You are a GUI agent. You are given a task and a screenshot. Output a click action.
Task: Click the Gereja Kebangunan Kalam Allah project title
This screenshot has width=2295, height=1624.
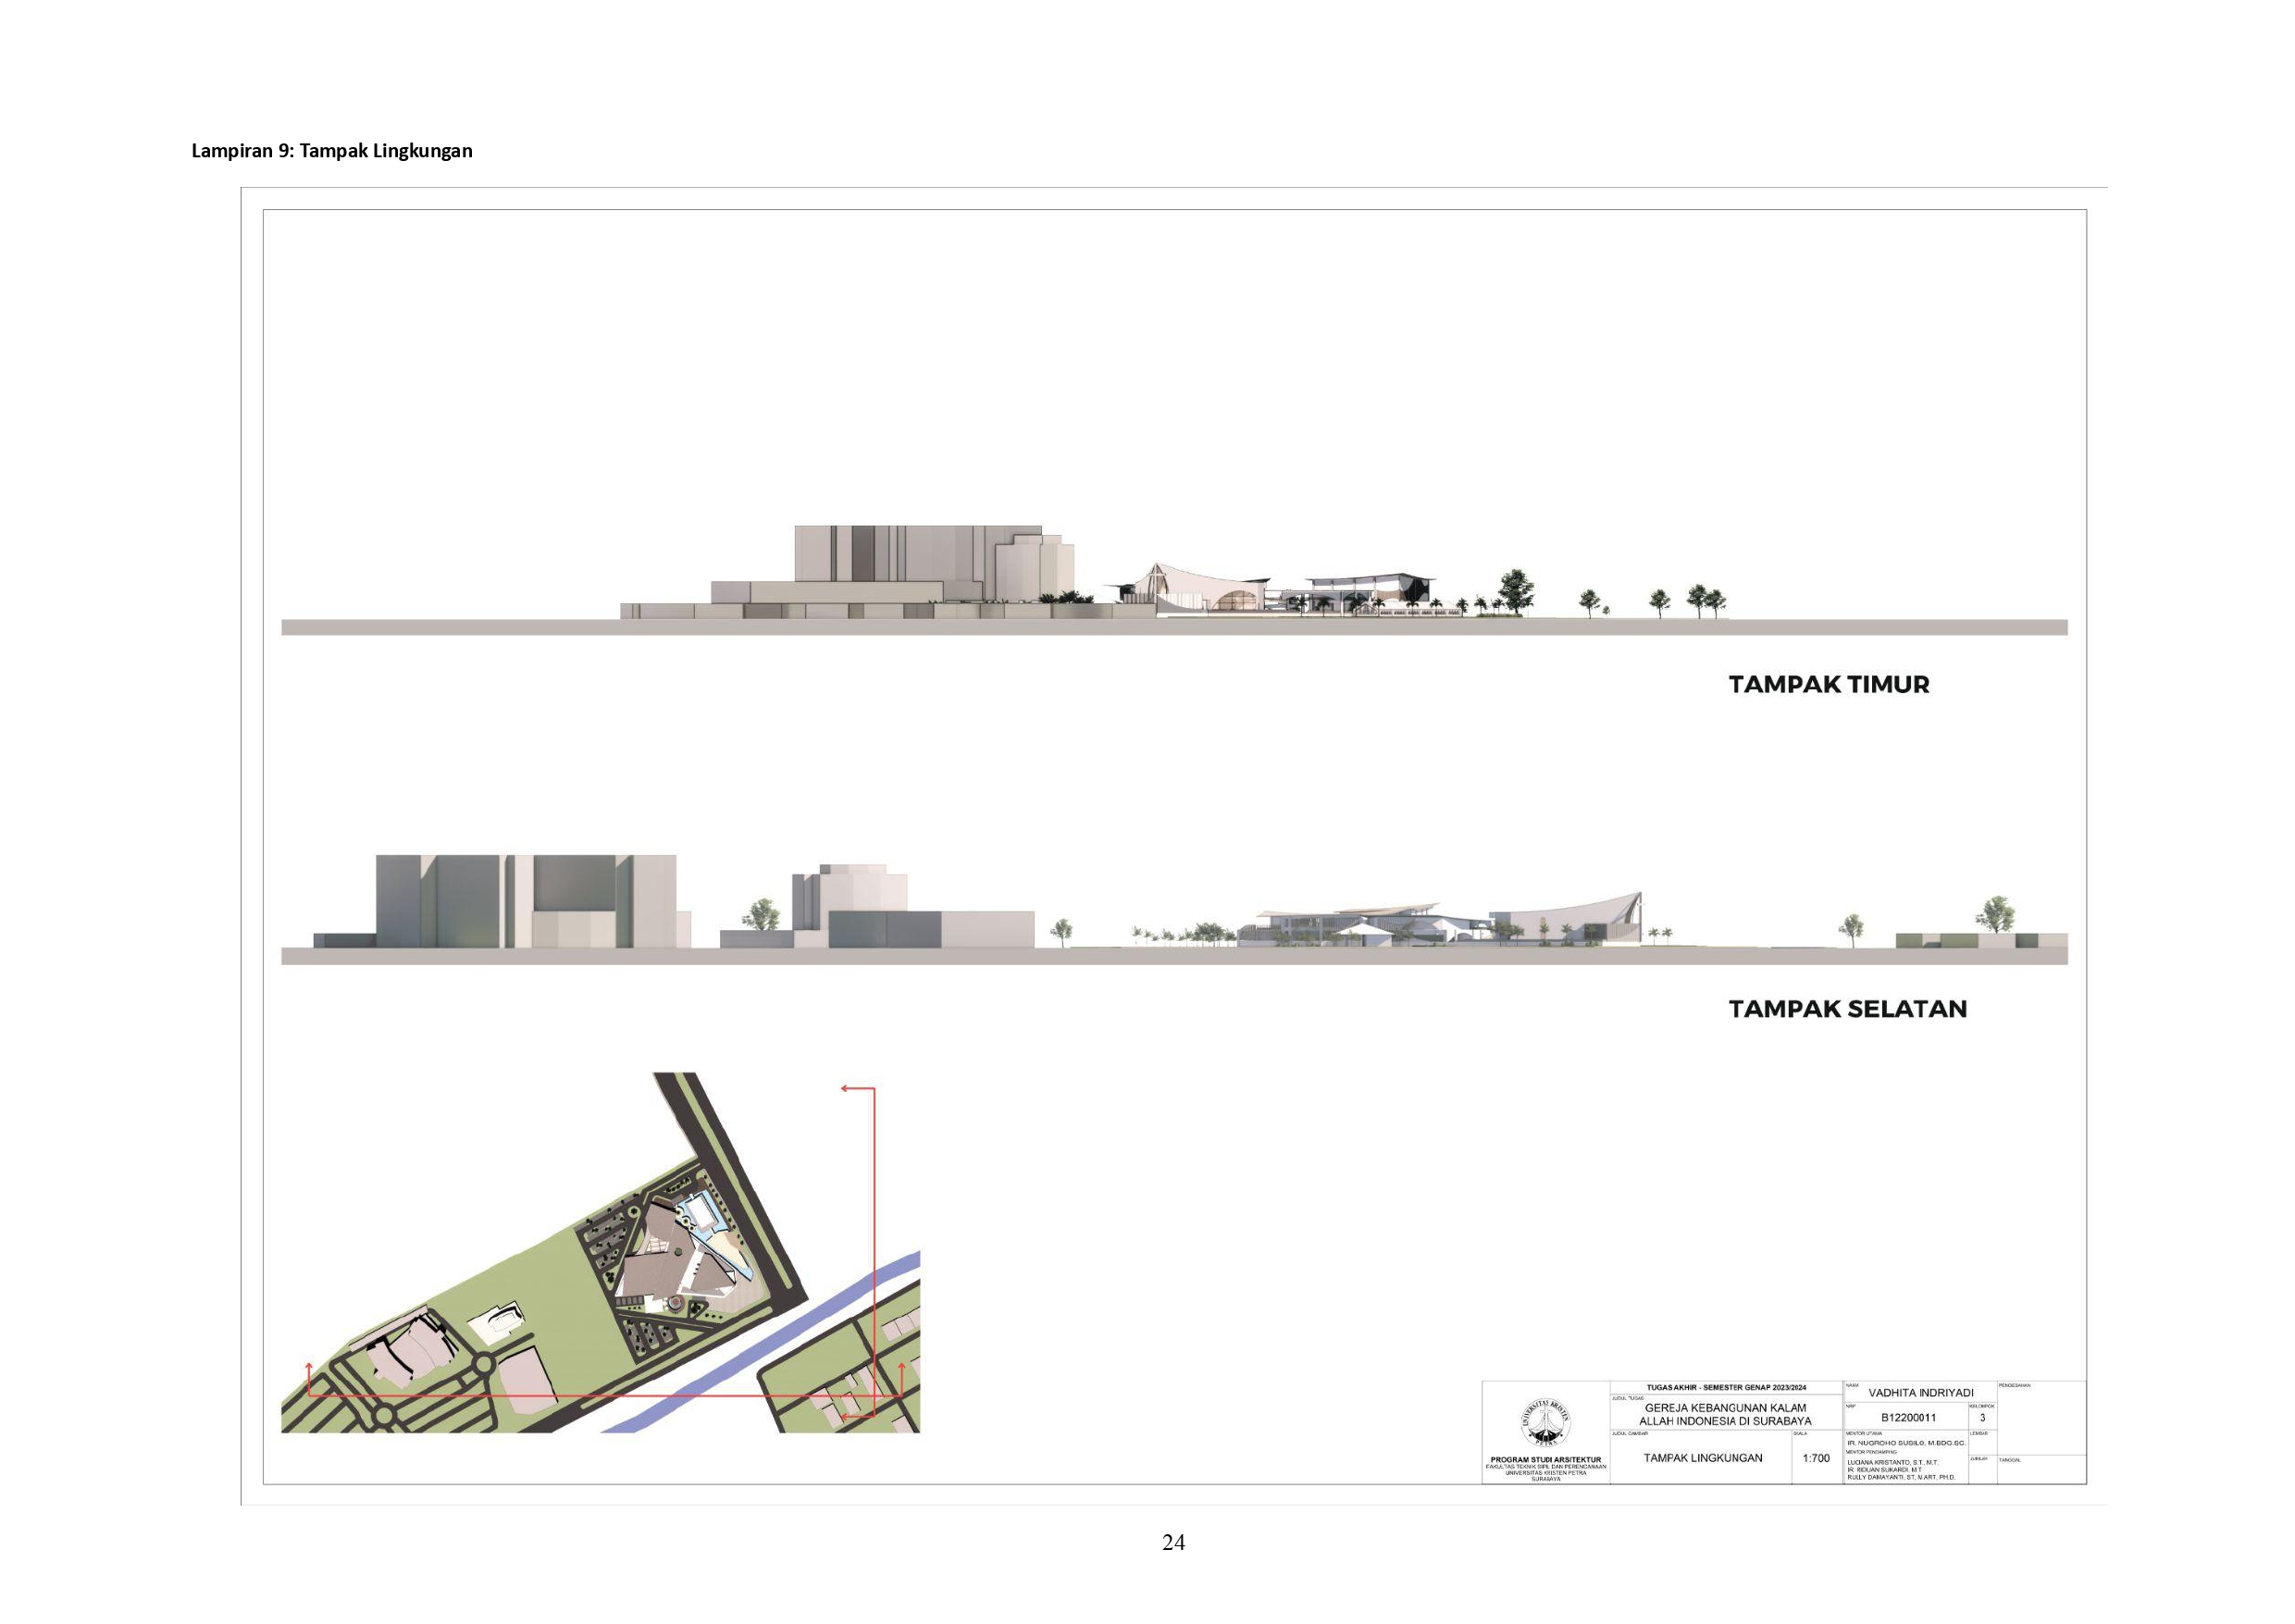[x=1725, y=1414]
